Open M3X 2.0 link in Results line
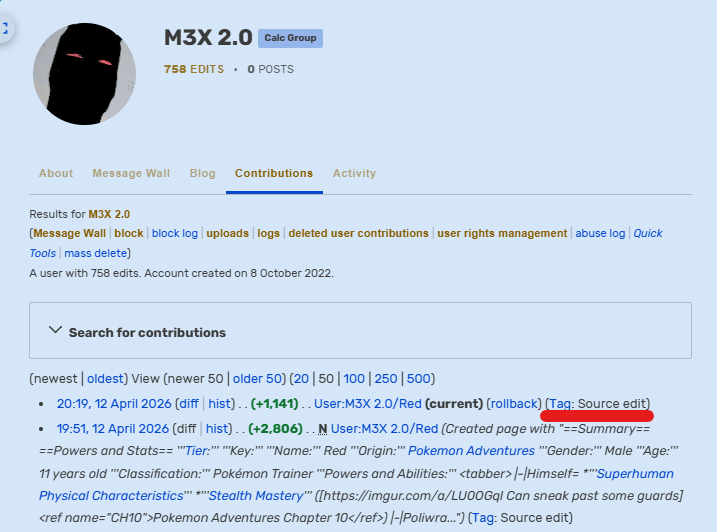717x532 pixels. coord(109,214)
